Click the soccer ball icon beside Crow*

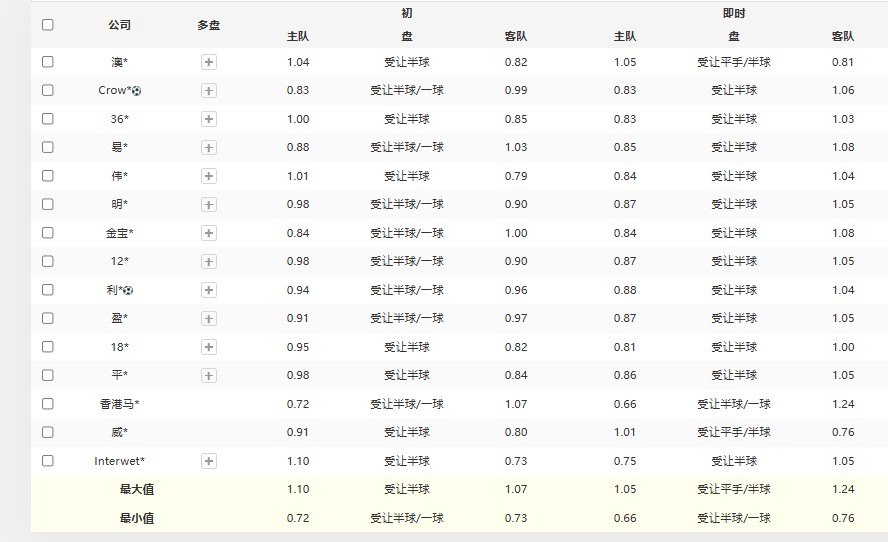click(x=137, y=91)
